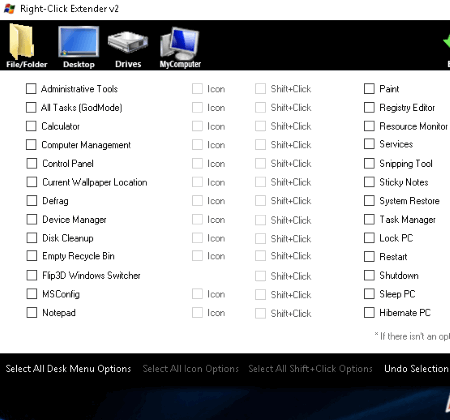
Task: Select the Desktop monitor icon
Action: click(79, 46)
